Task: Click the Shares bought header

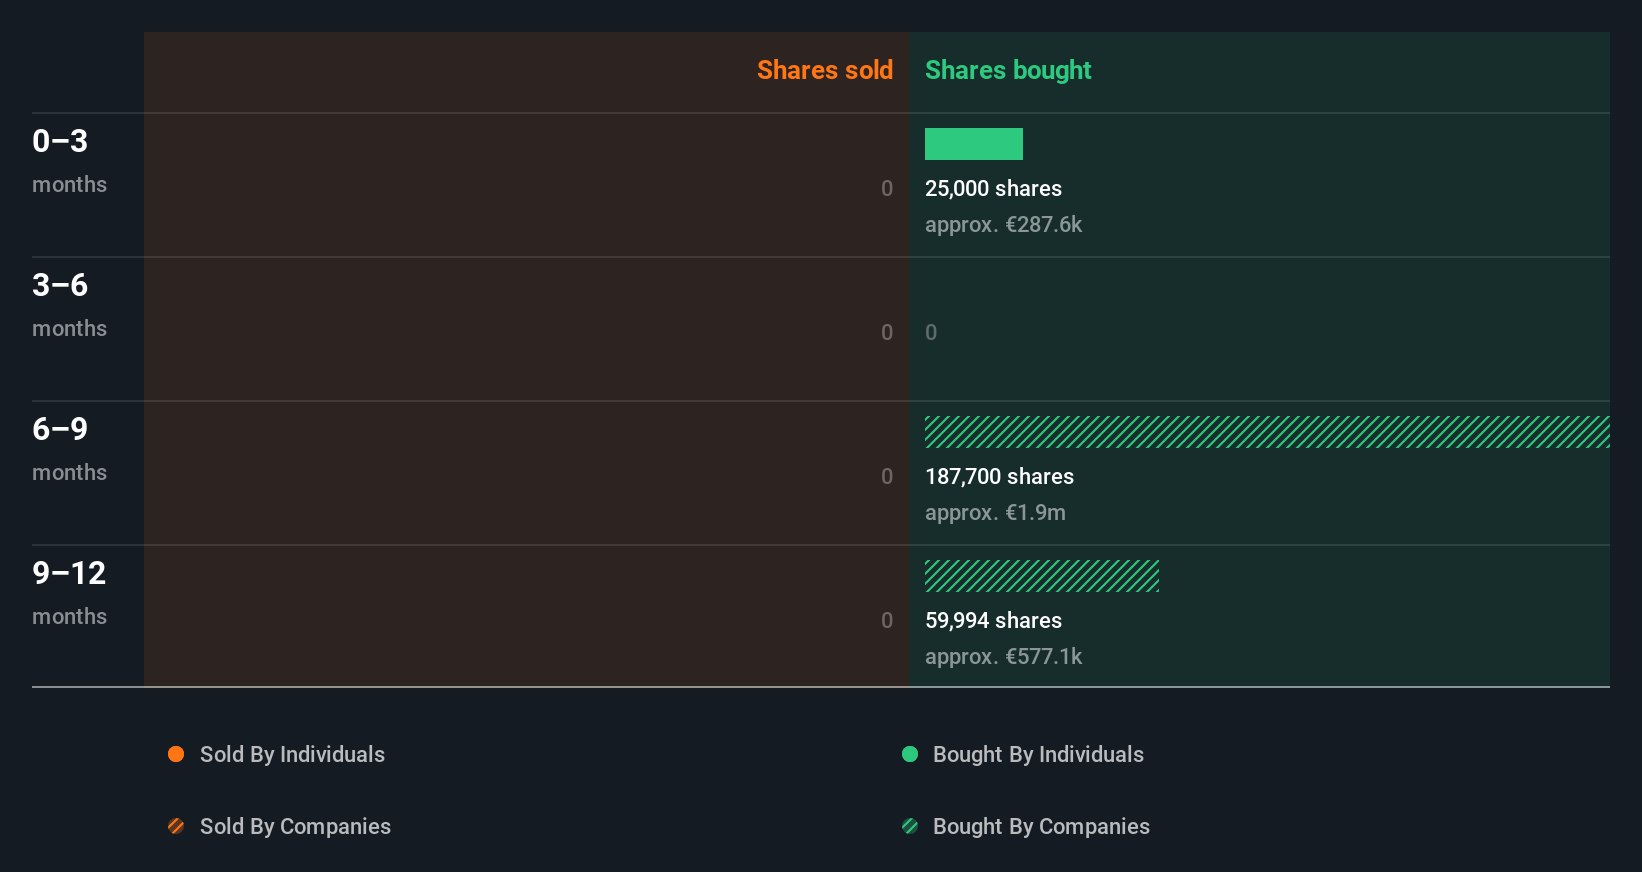Action: click(1008, 70)
